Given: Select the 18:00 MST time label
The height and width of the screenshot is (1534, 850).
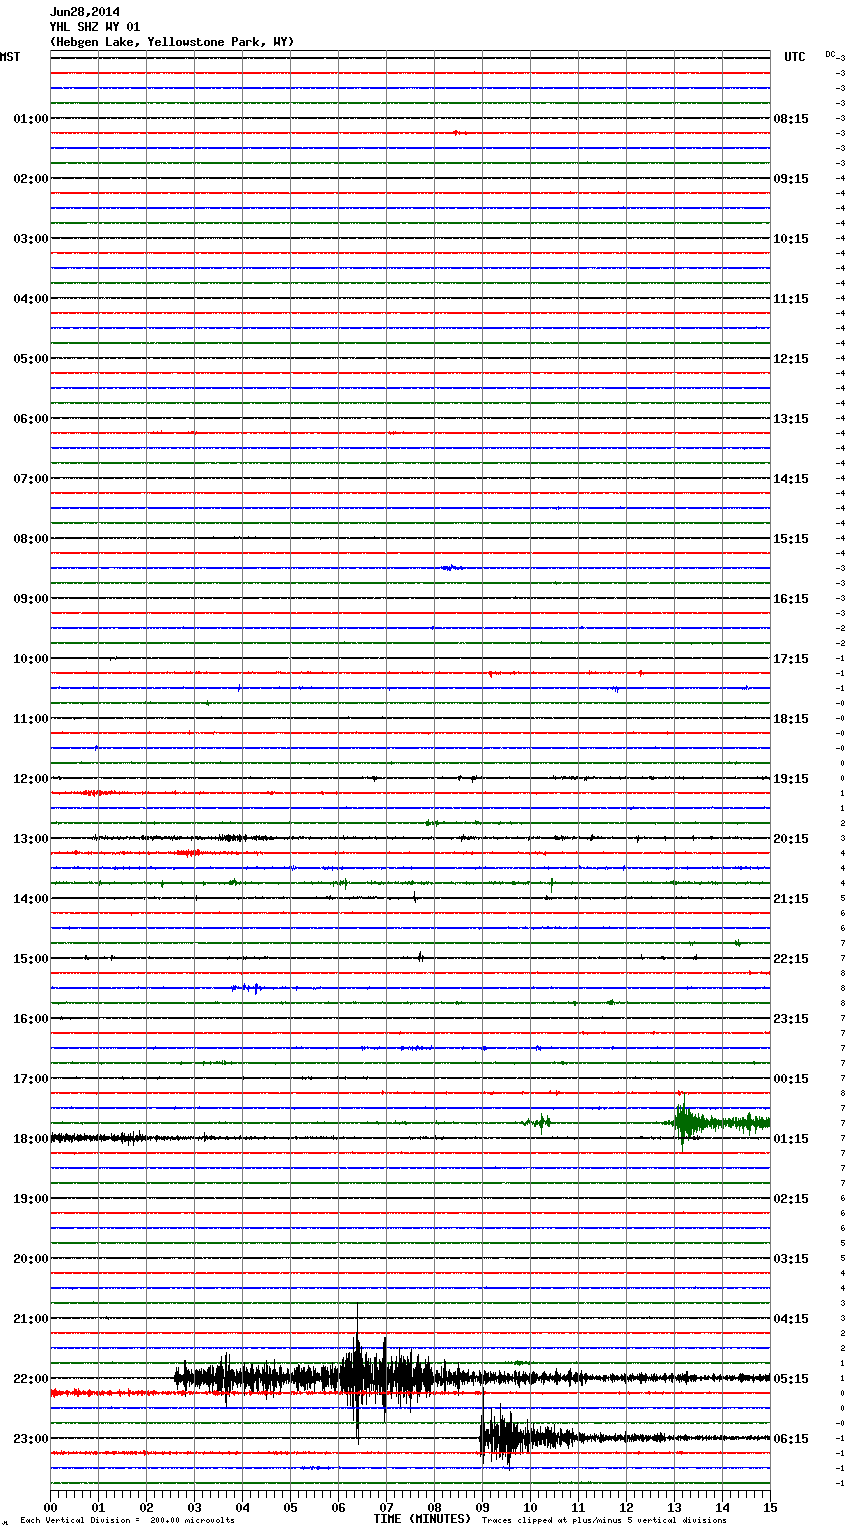Looking at the screenshot, I should click(31, 1139).
